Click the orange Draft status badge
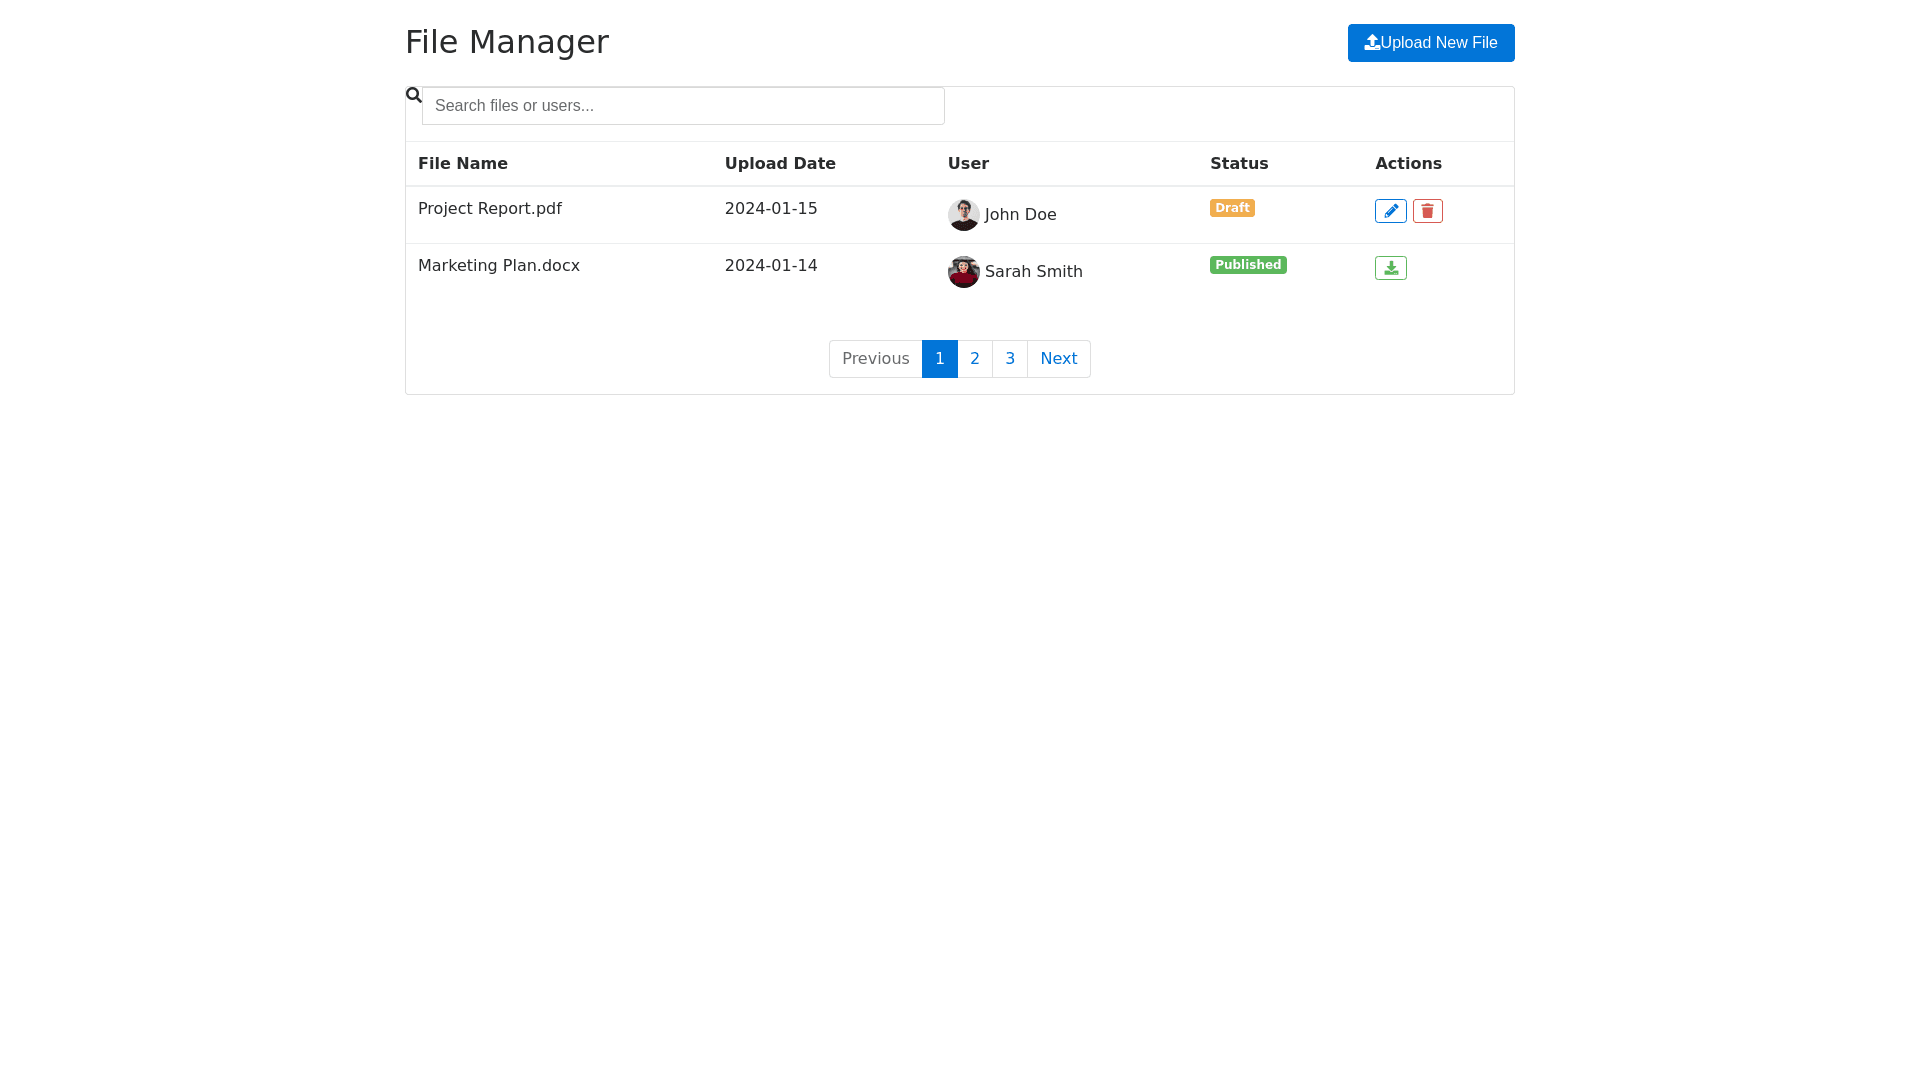The width and height of the screenshot is (1920, 1080). click(x=1231, y=208)
